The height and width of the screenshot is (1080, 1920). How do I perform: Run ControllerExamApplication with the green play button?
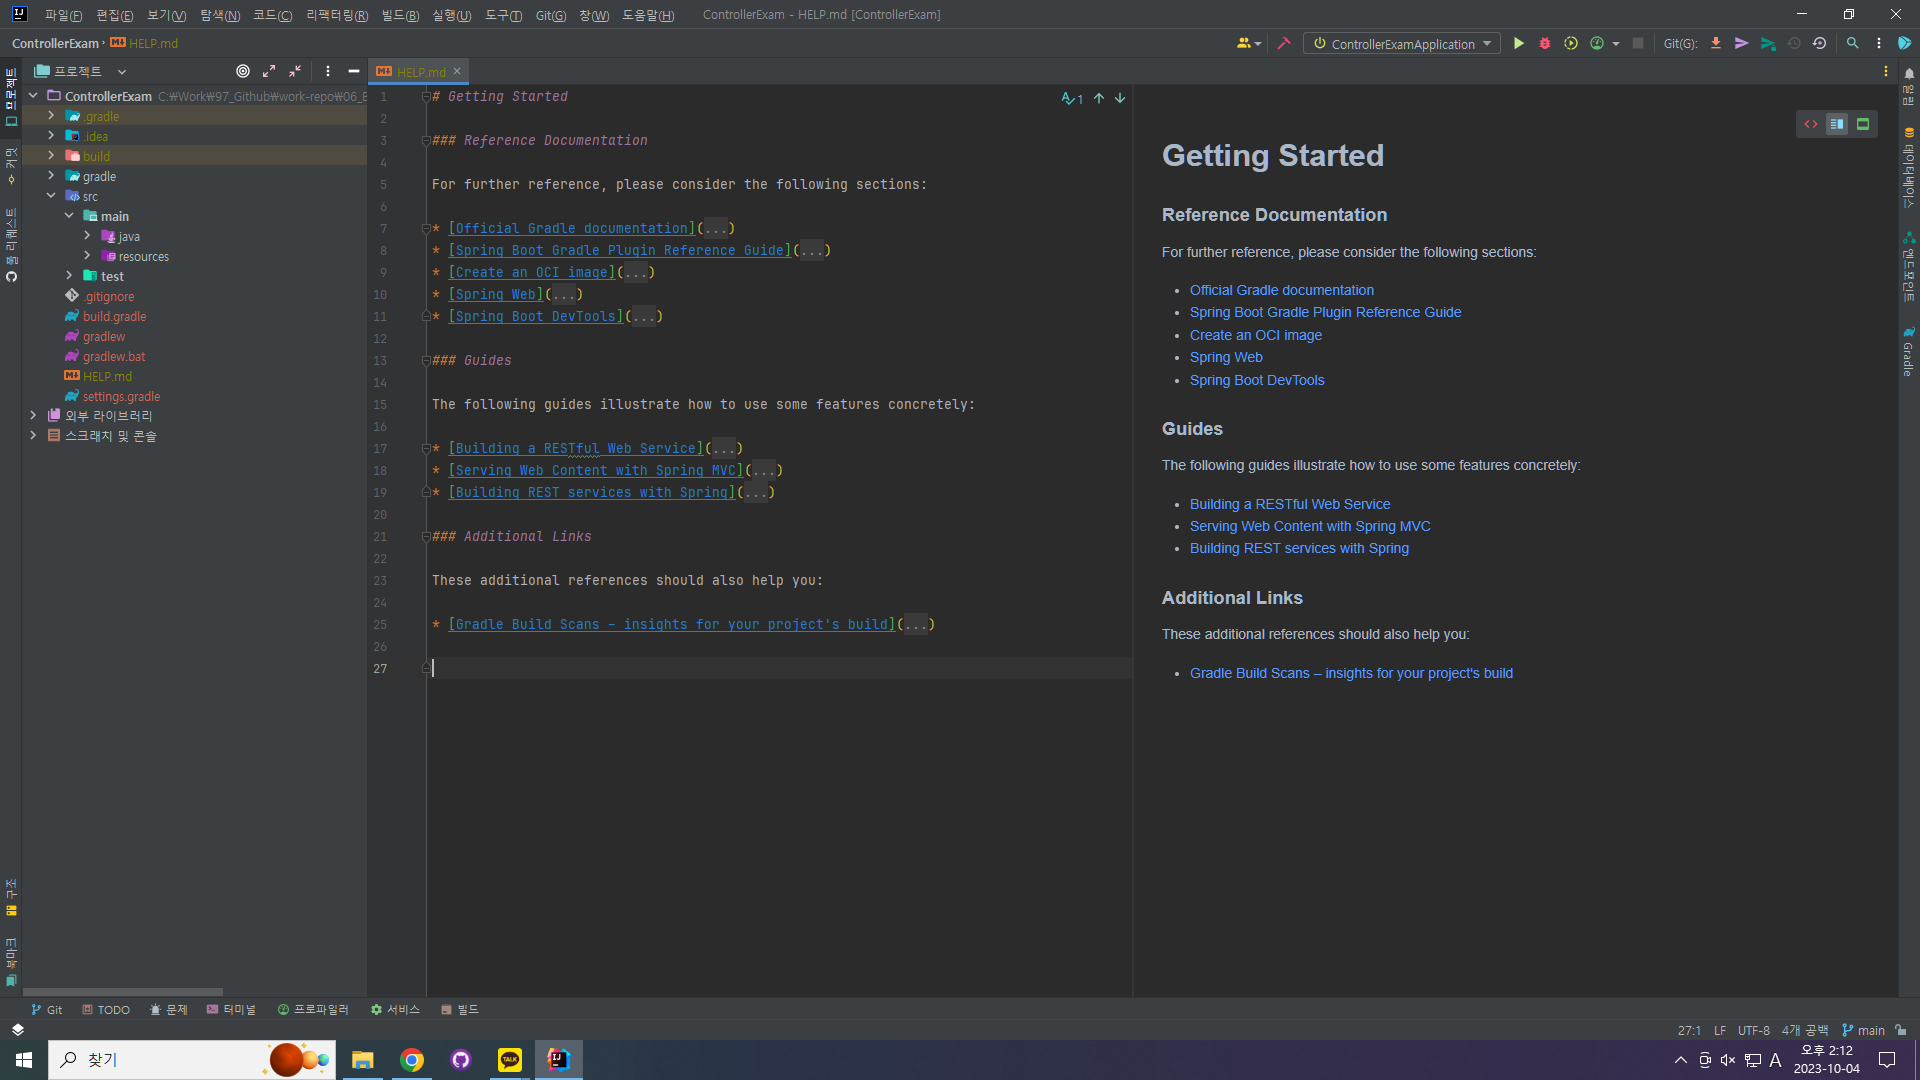pyautogui.click(x=1518, y=43)
